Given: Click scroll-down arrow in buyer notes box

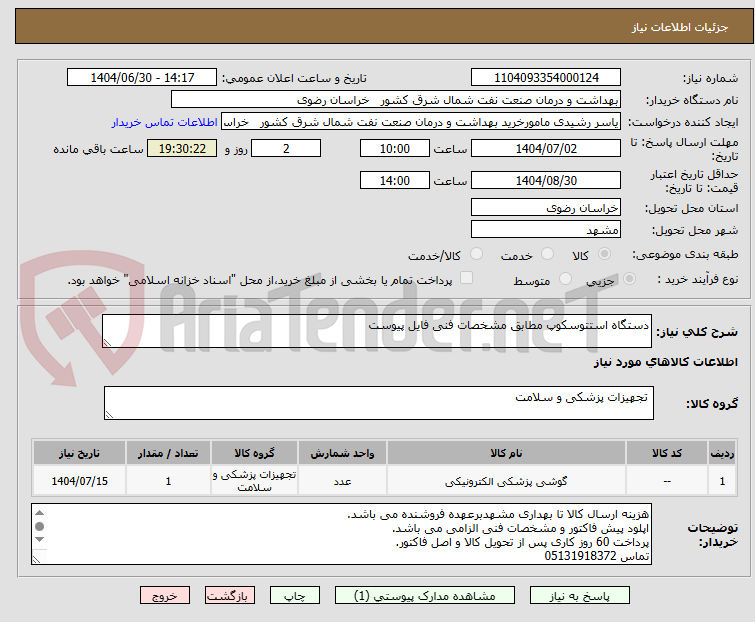Looking at the screenshot, I should coord(39,540).
